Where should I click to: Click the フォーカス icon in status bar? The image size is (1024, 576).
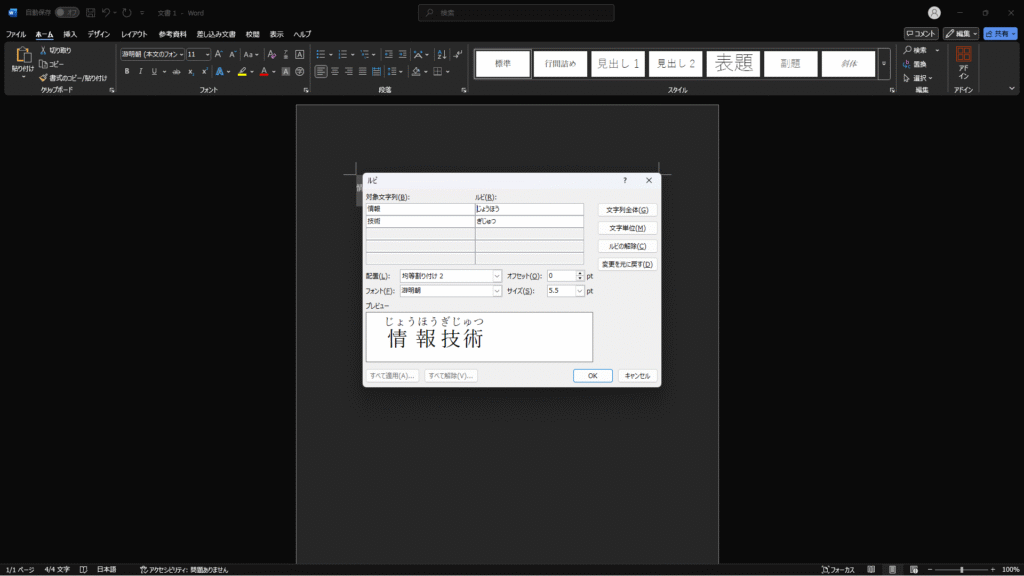826,569
